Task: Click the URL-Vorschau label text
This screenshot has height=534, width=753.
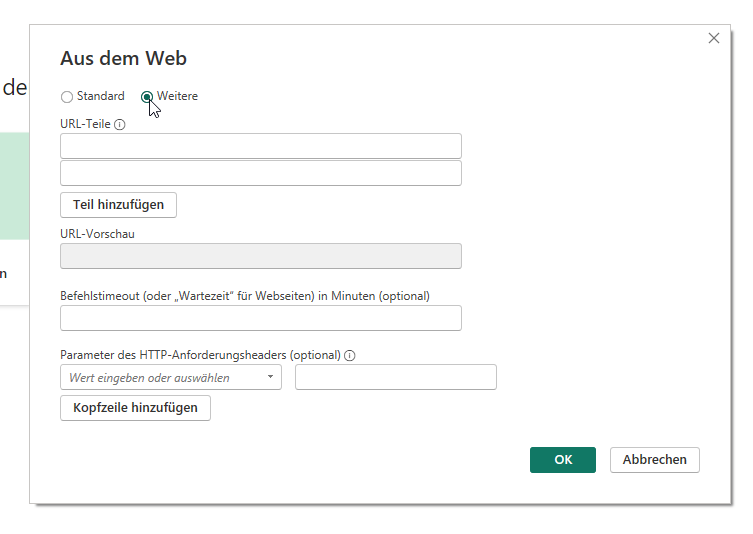Action: point(97,234)
